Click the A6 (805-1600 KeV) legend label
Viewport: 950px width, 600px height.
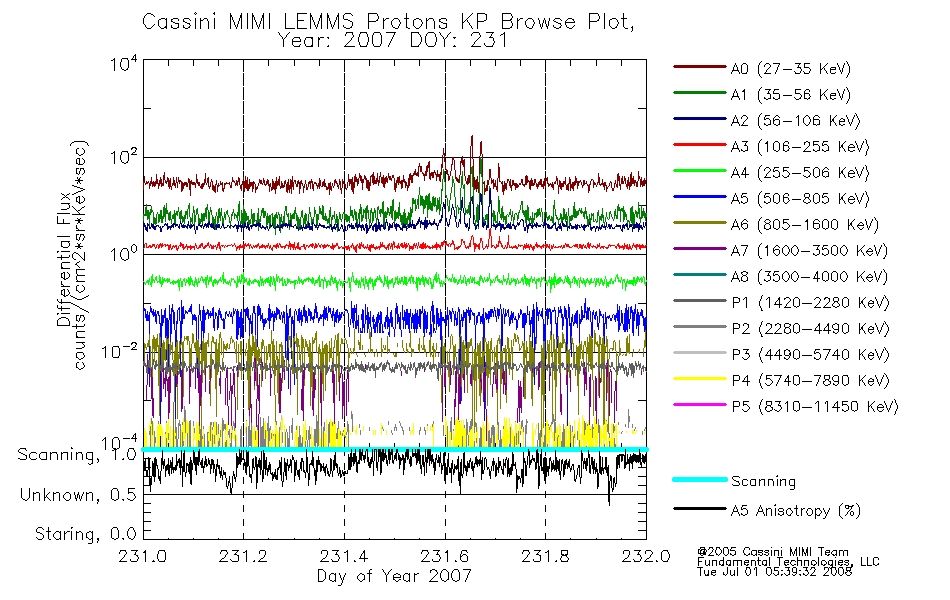click(x=805, y=225)
